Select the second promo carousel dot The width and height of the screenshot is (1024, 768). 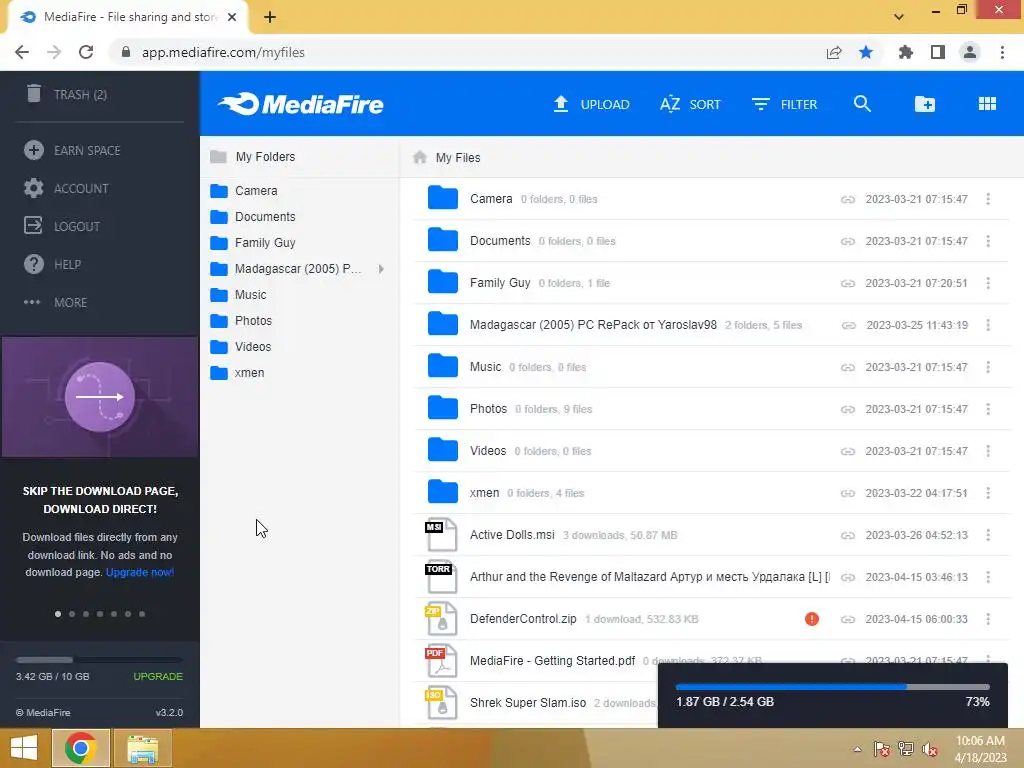72,614
